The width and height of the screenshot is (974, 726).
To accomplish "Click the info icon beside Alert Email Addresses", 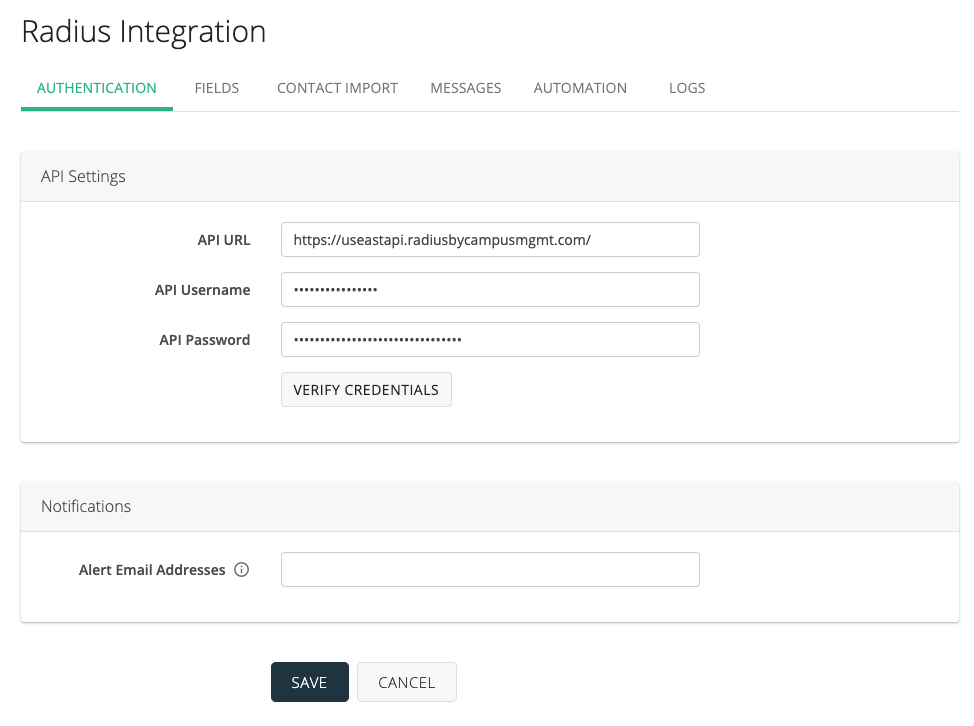I will (241, 570).
